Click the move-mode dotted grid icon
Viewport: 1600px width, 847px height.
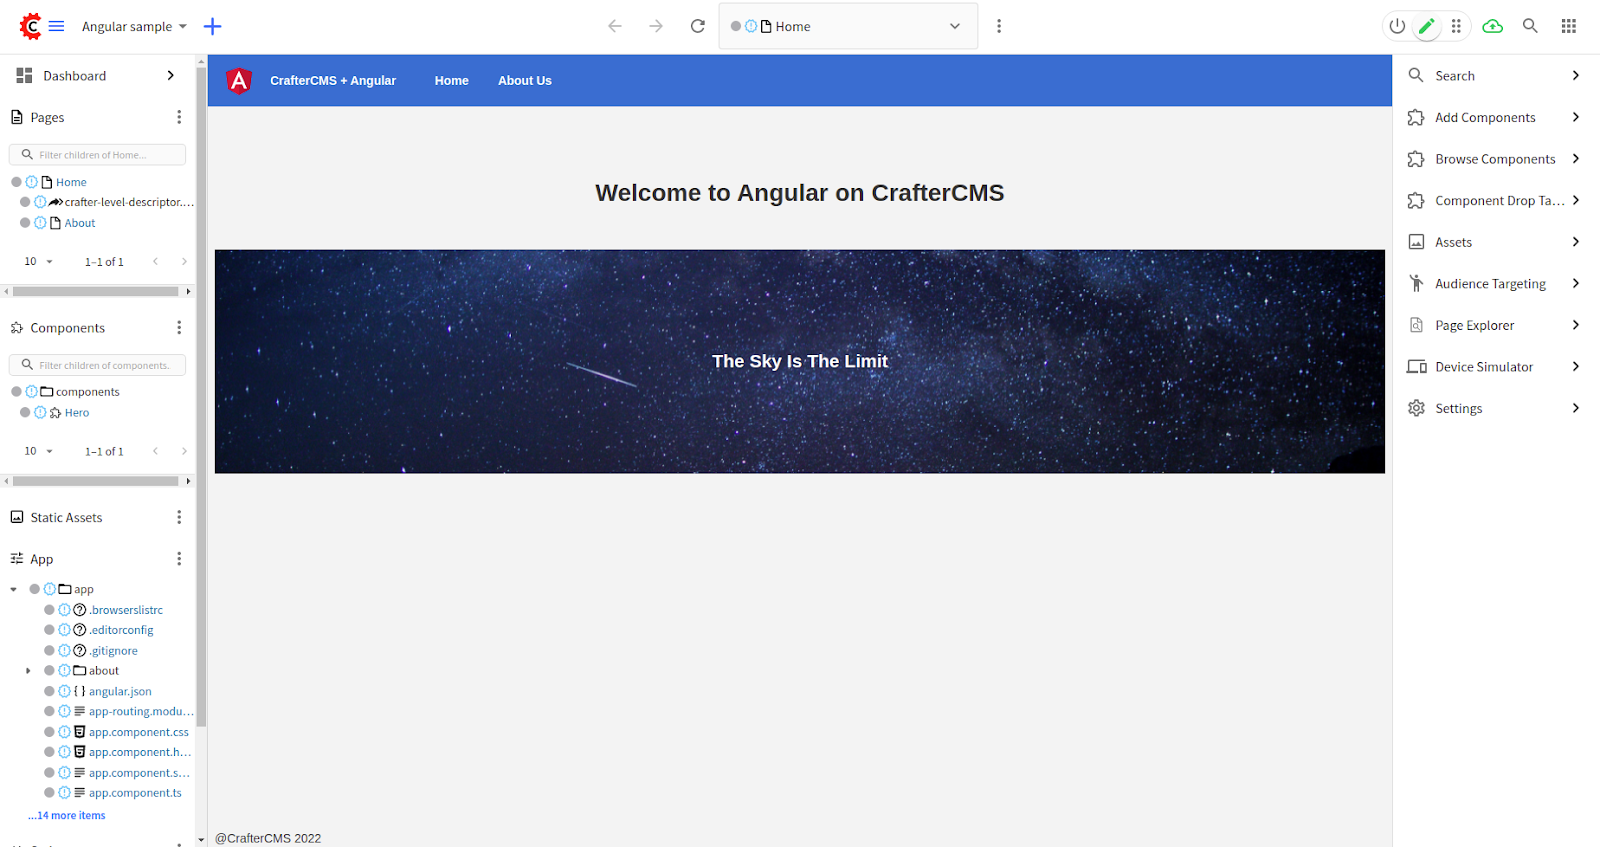pos(1456,26)
